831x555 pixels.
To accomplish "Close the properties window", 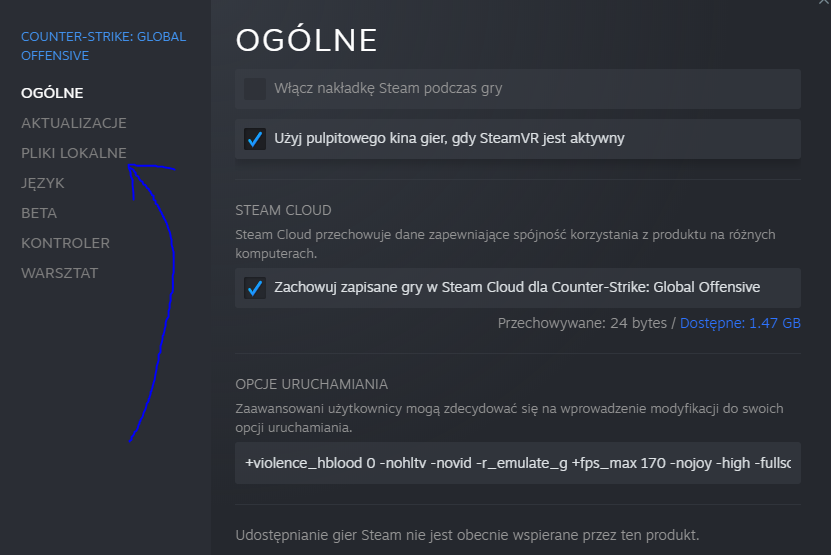I will 824,3.
